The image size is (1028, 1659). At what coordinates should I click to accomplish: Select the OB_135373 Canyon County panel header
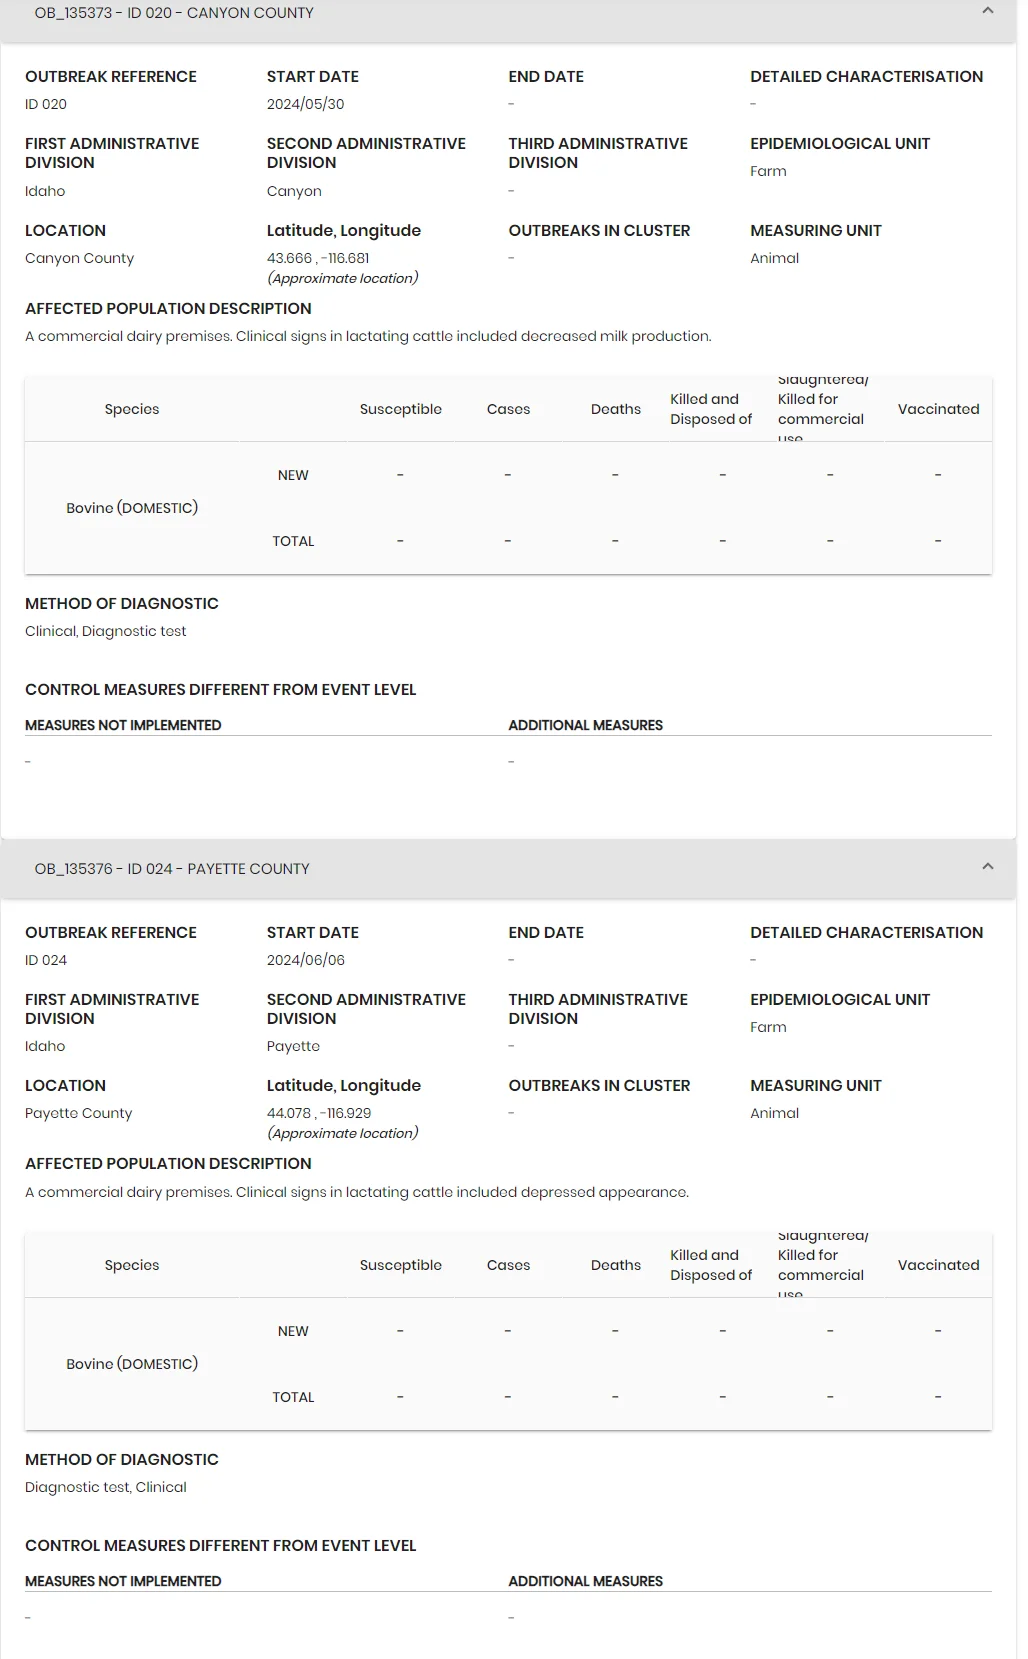(508, 14)
